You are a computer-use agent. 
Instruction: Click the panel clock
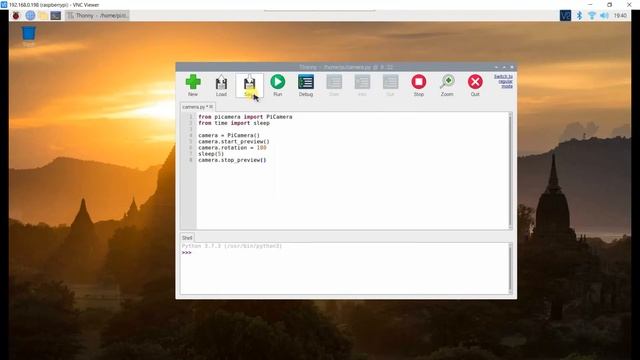[x=620, y=16]
